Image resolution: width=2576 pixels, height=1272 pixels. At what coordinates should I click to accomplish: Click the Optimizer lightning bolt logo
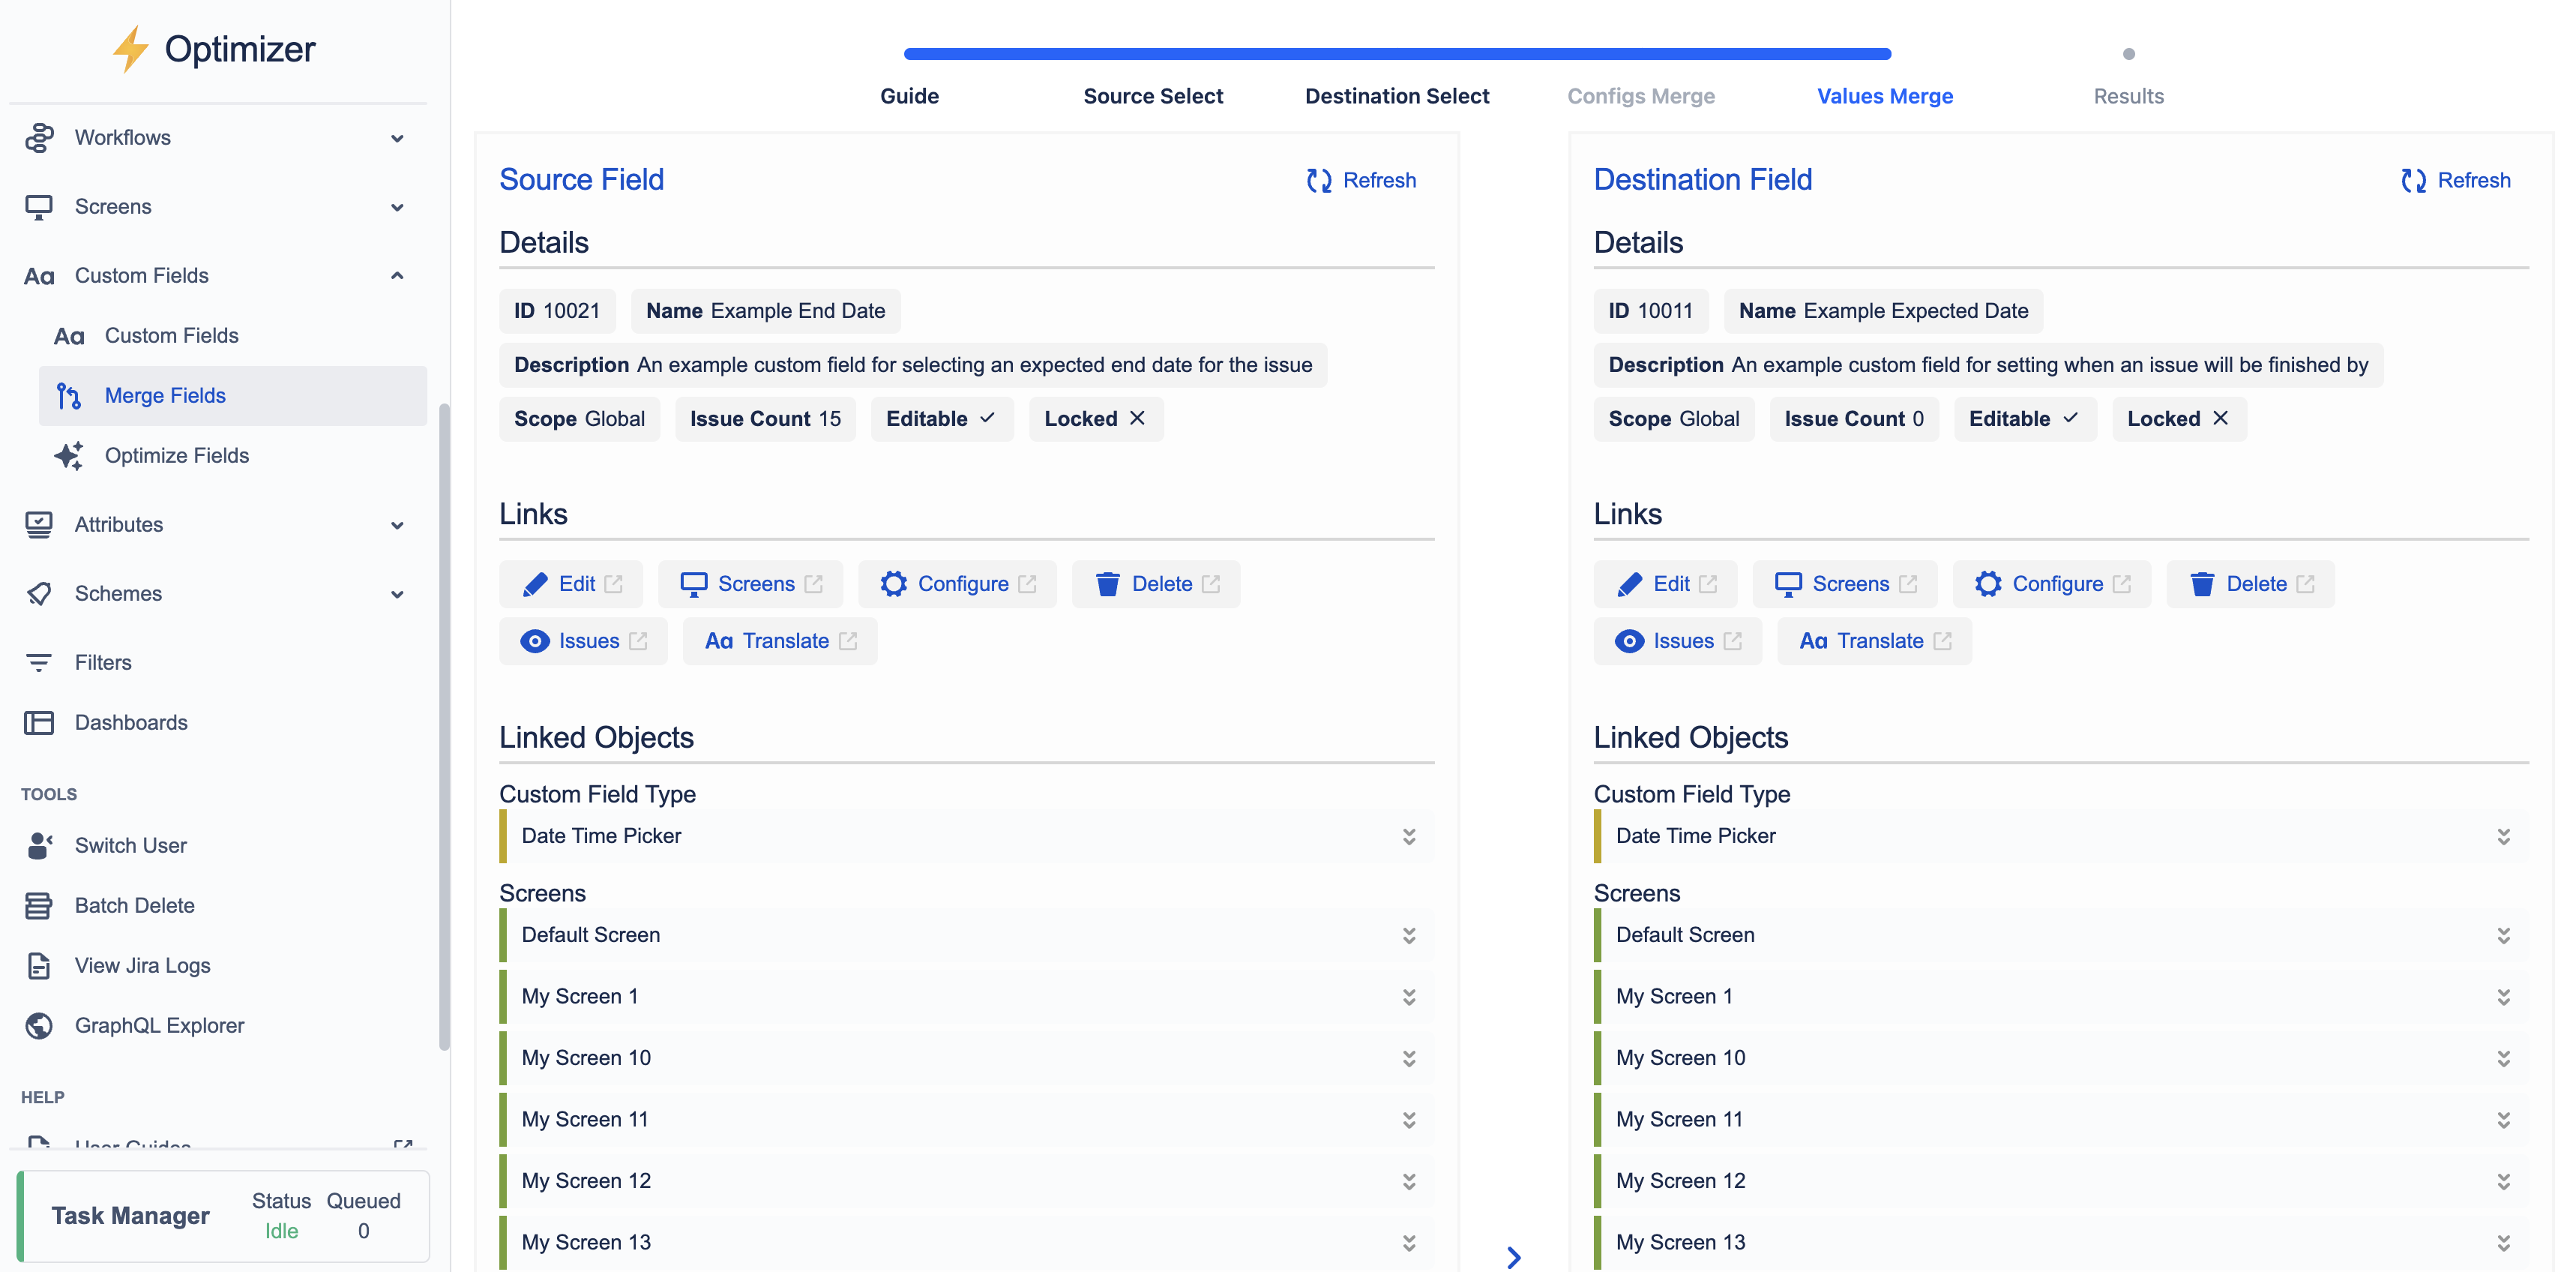click(130, 49)
